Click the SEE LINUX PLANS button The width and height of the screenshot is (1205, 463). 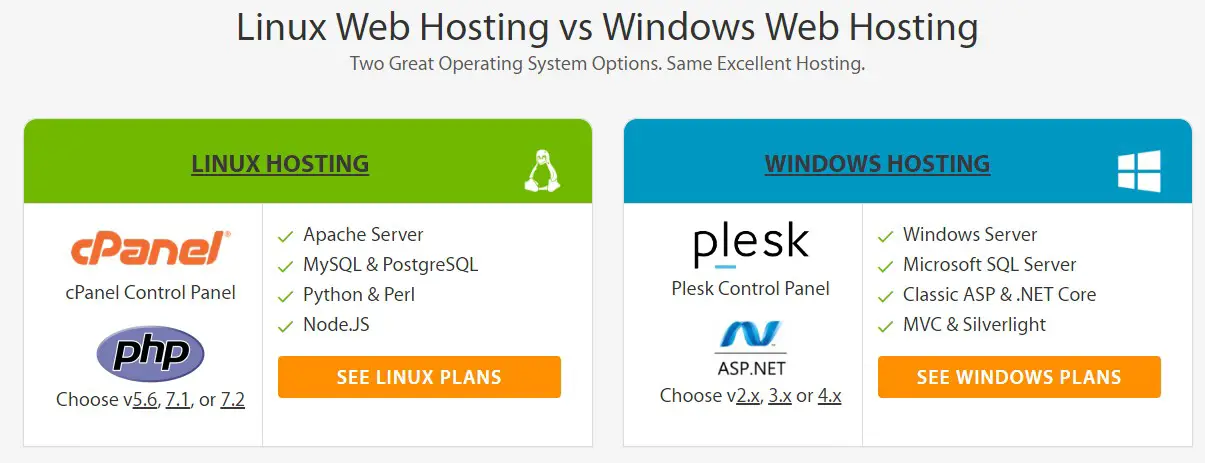pos(419,377)
